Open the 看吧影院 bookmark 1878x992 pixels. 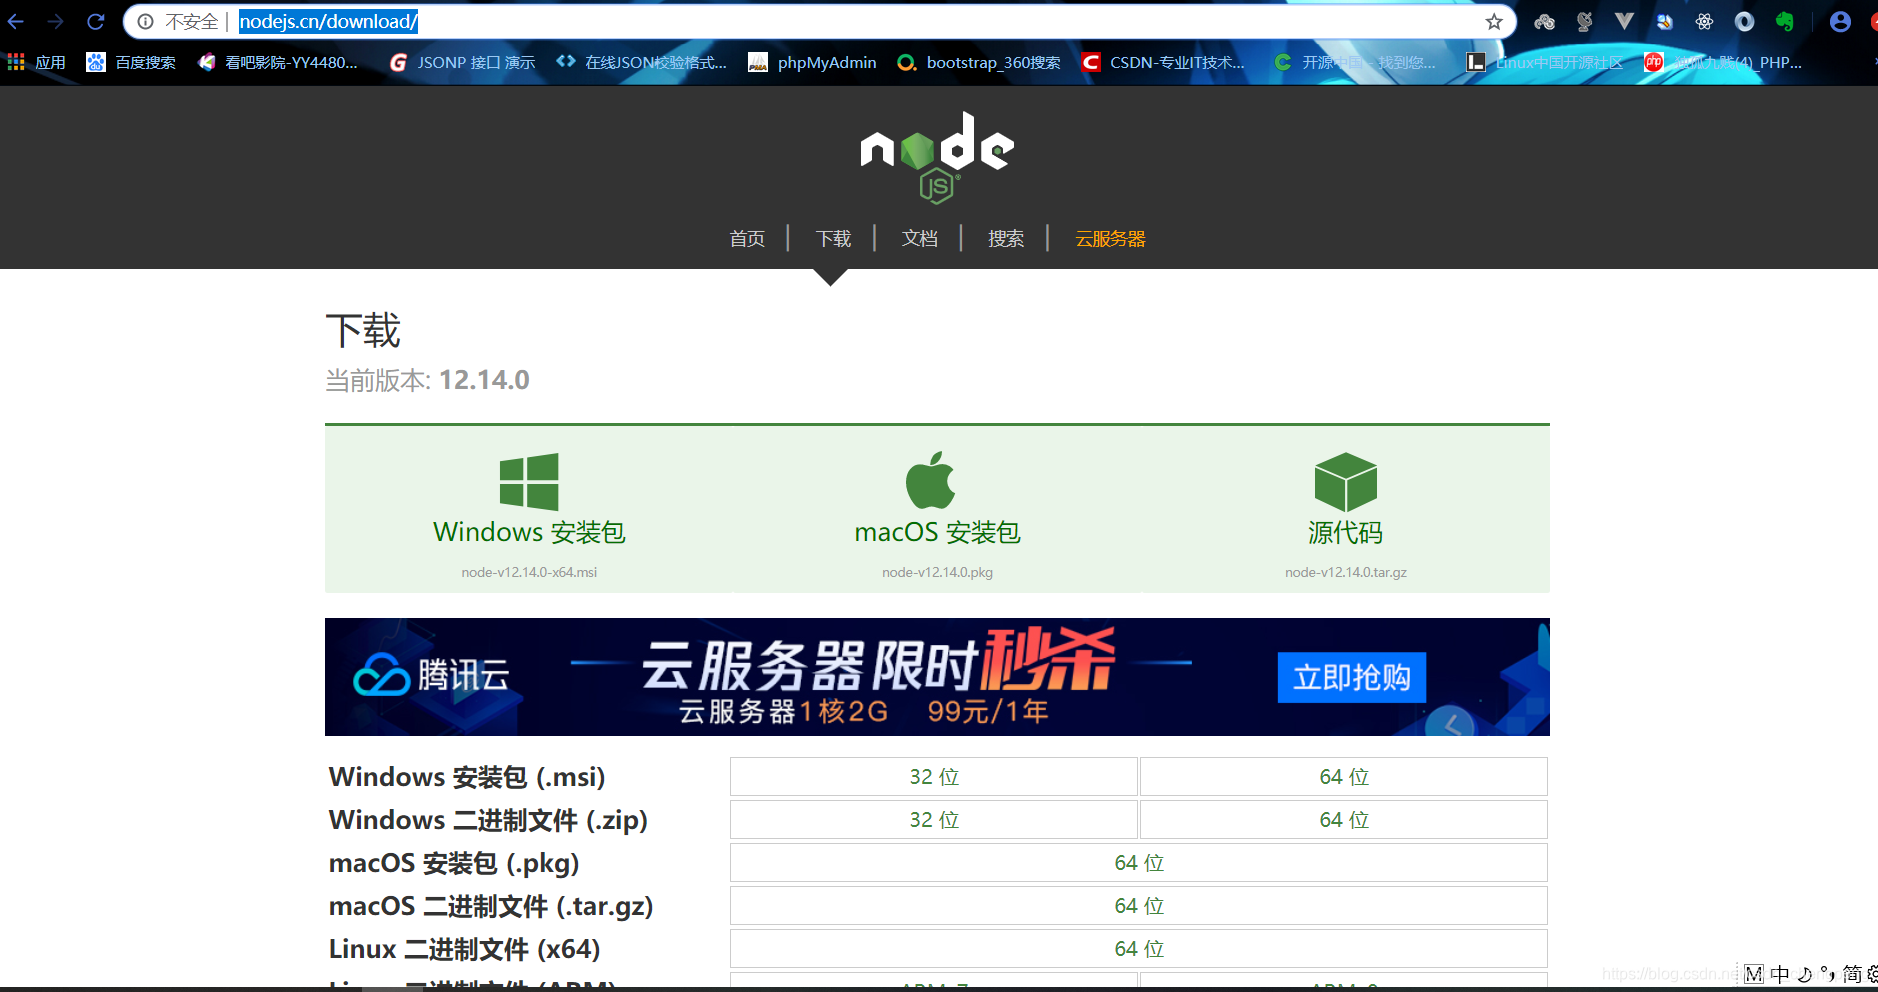(x=278, y=62)
